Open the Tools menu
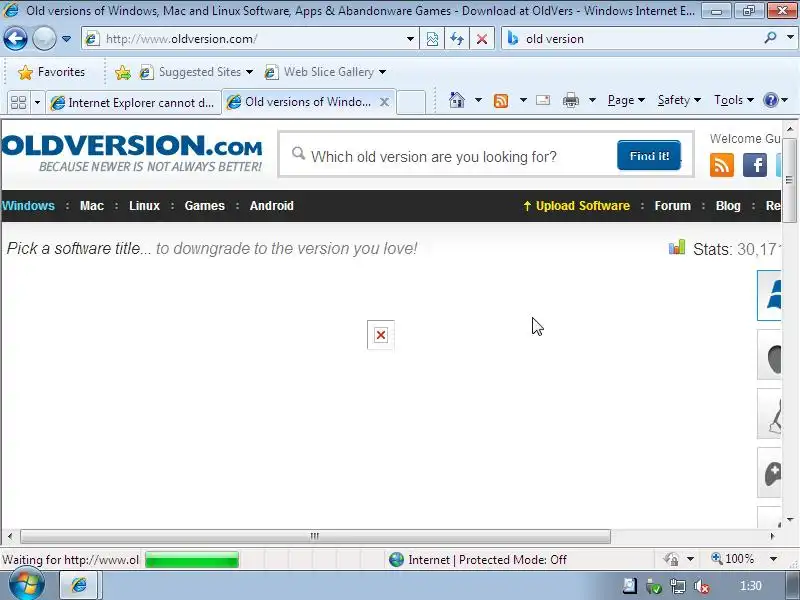Screen dimensions: 800x600 click(x=734, y=100)
